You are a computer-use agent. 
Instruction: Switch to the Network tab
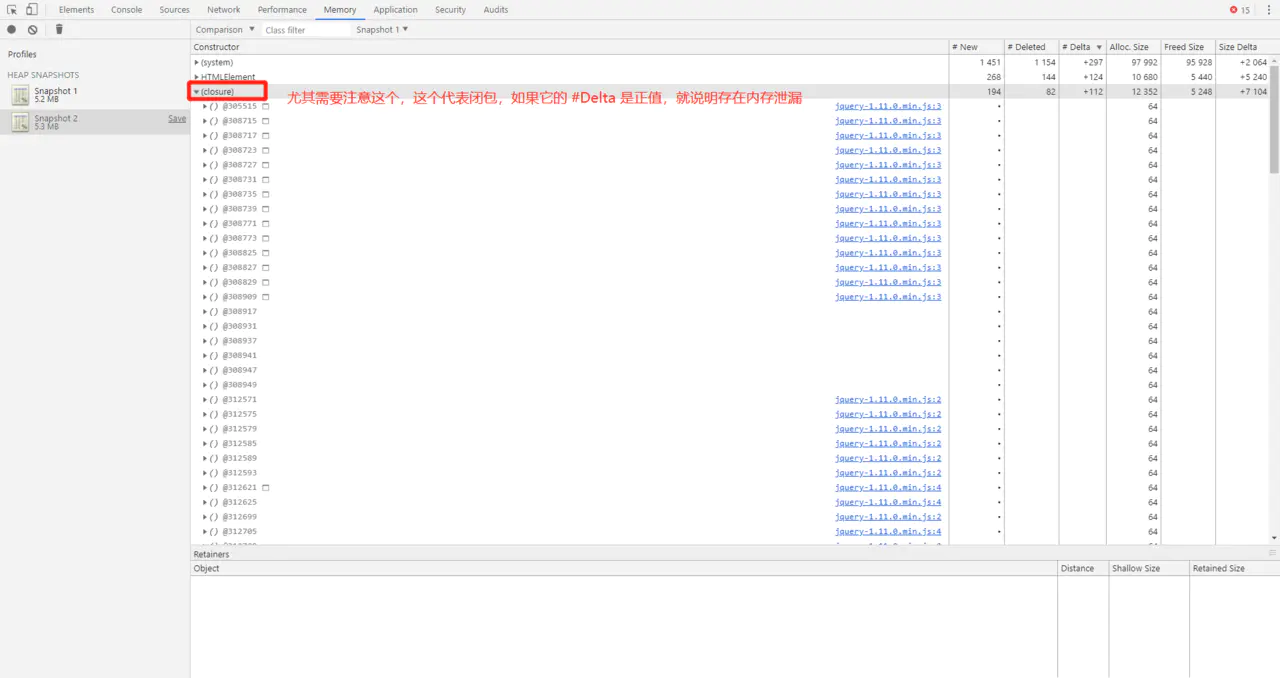click(x=223, y=10)
